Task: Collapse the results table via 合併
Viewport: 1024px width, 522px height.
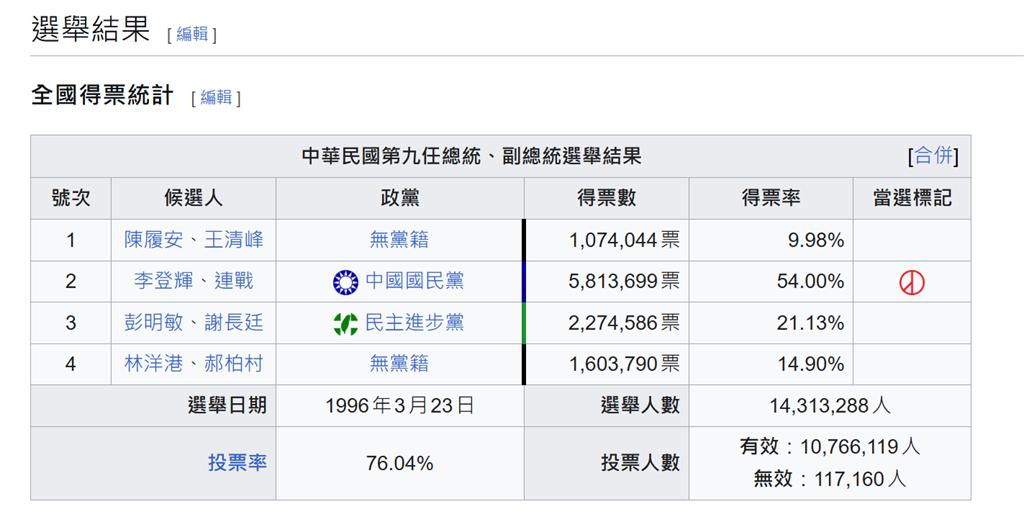Action: click(x=933, y=156)
